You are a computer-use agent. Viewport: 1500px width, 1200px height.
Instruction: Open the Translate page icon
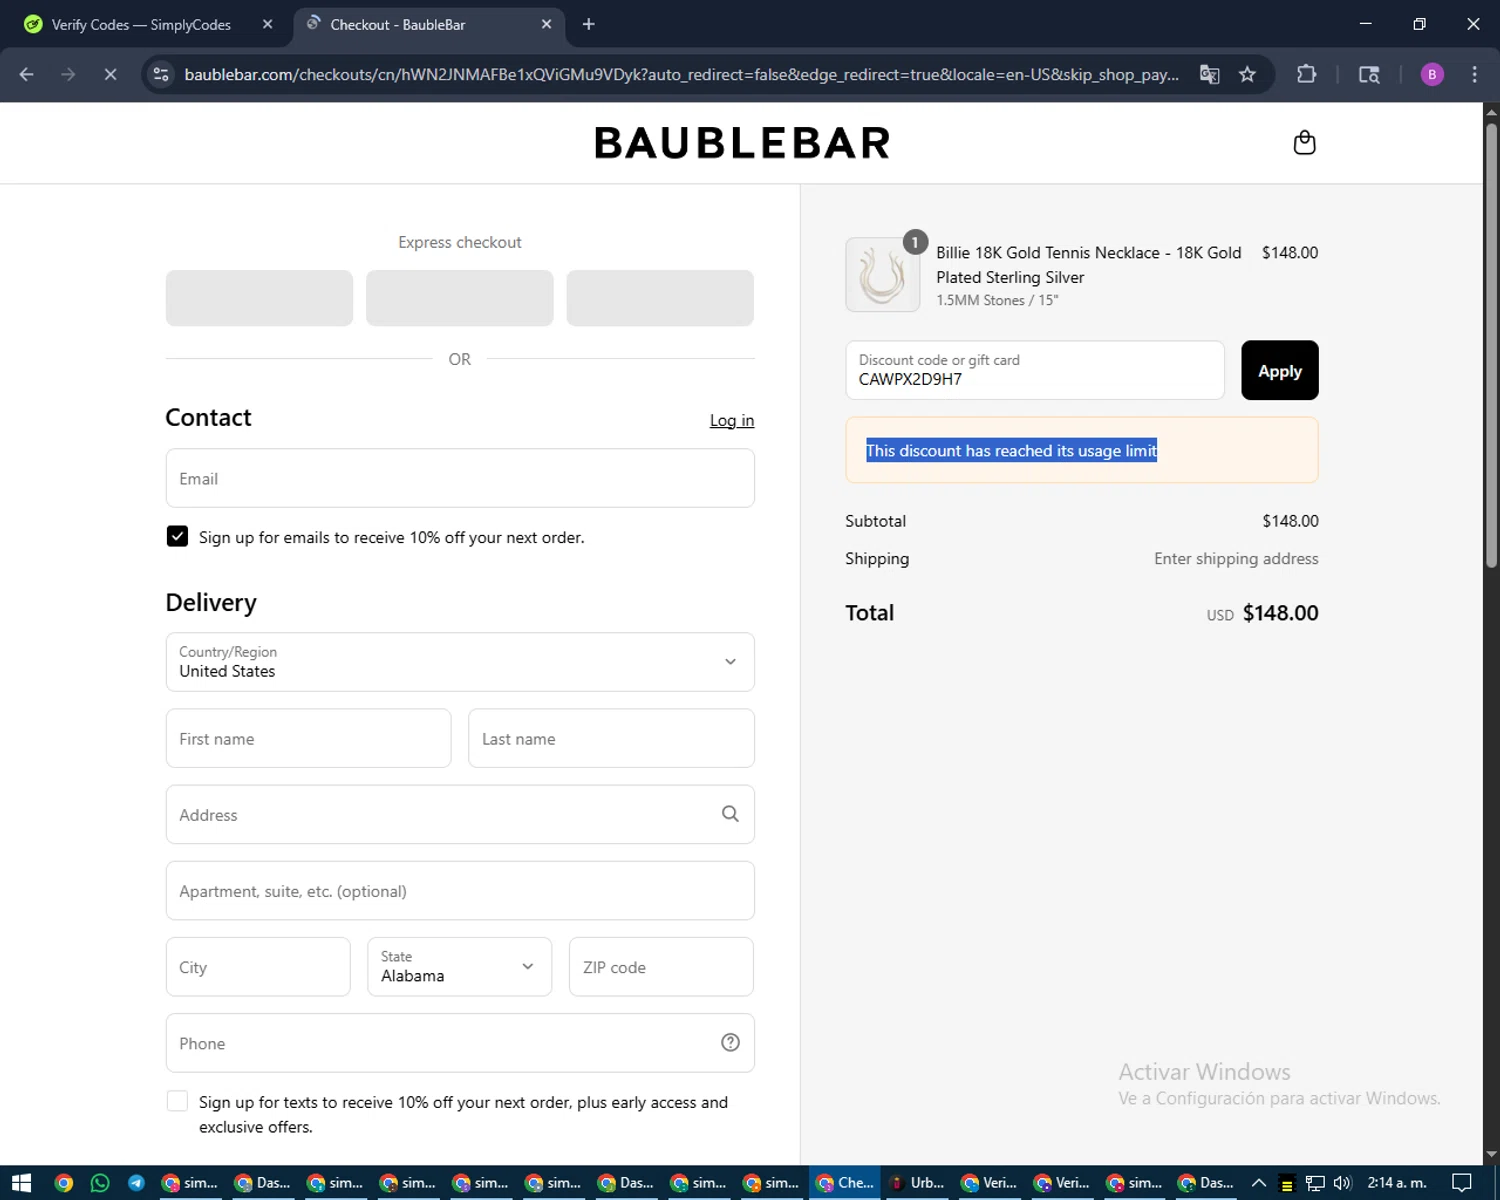click(x=1209, y=74)
